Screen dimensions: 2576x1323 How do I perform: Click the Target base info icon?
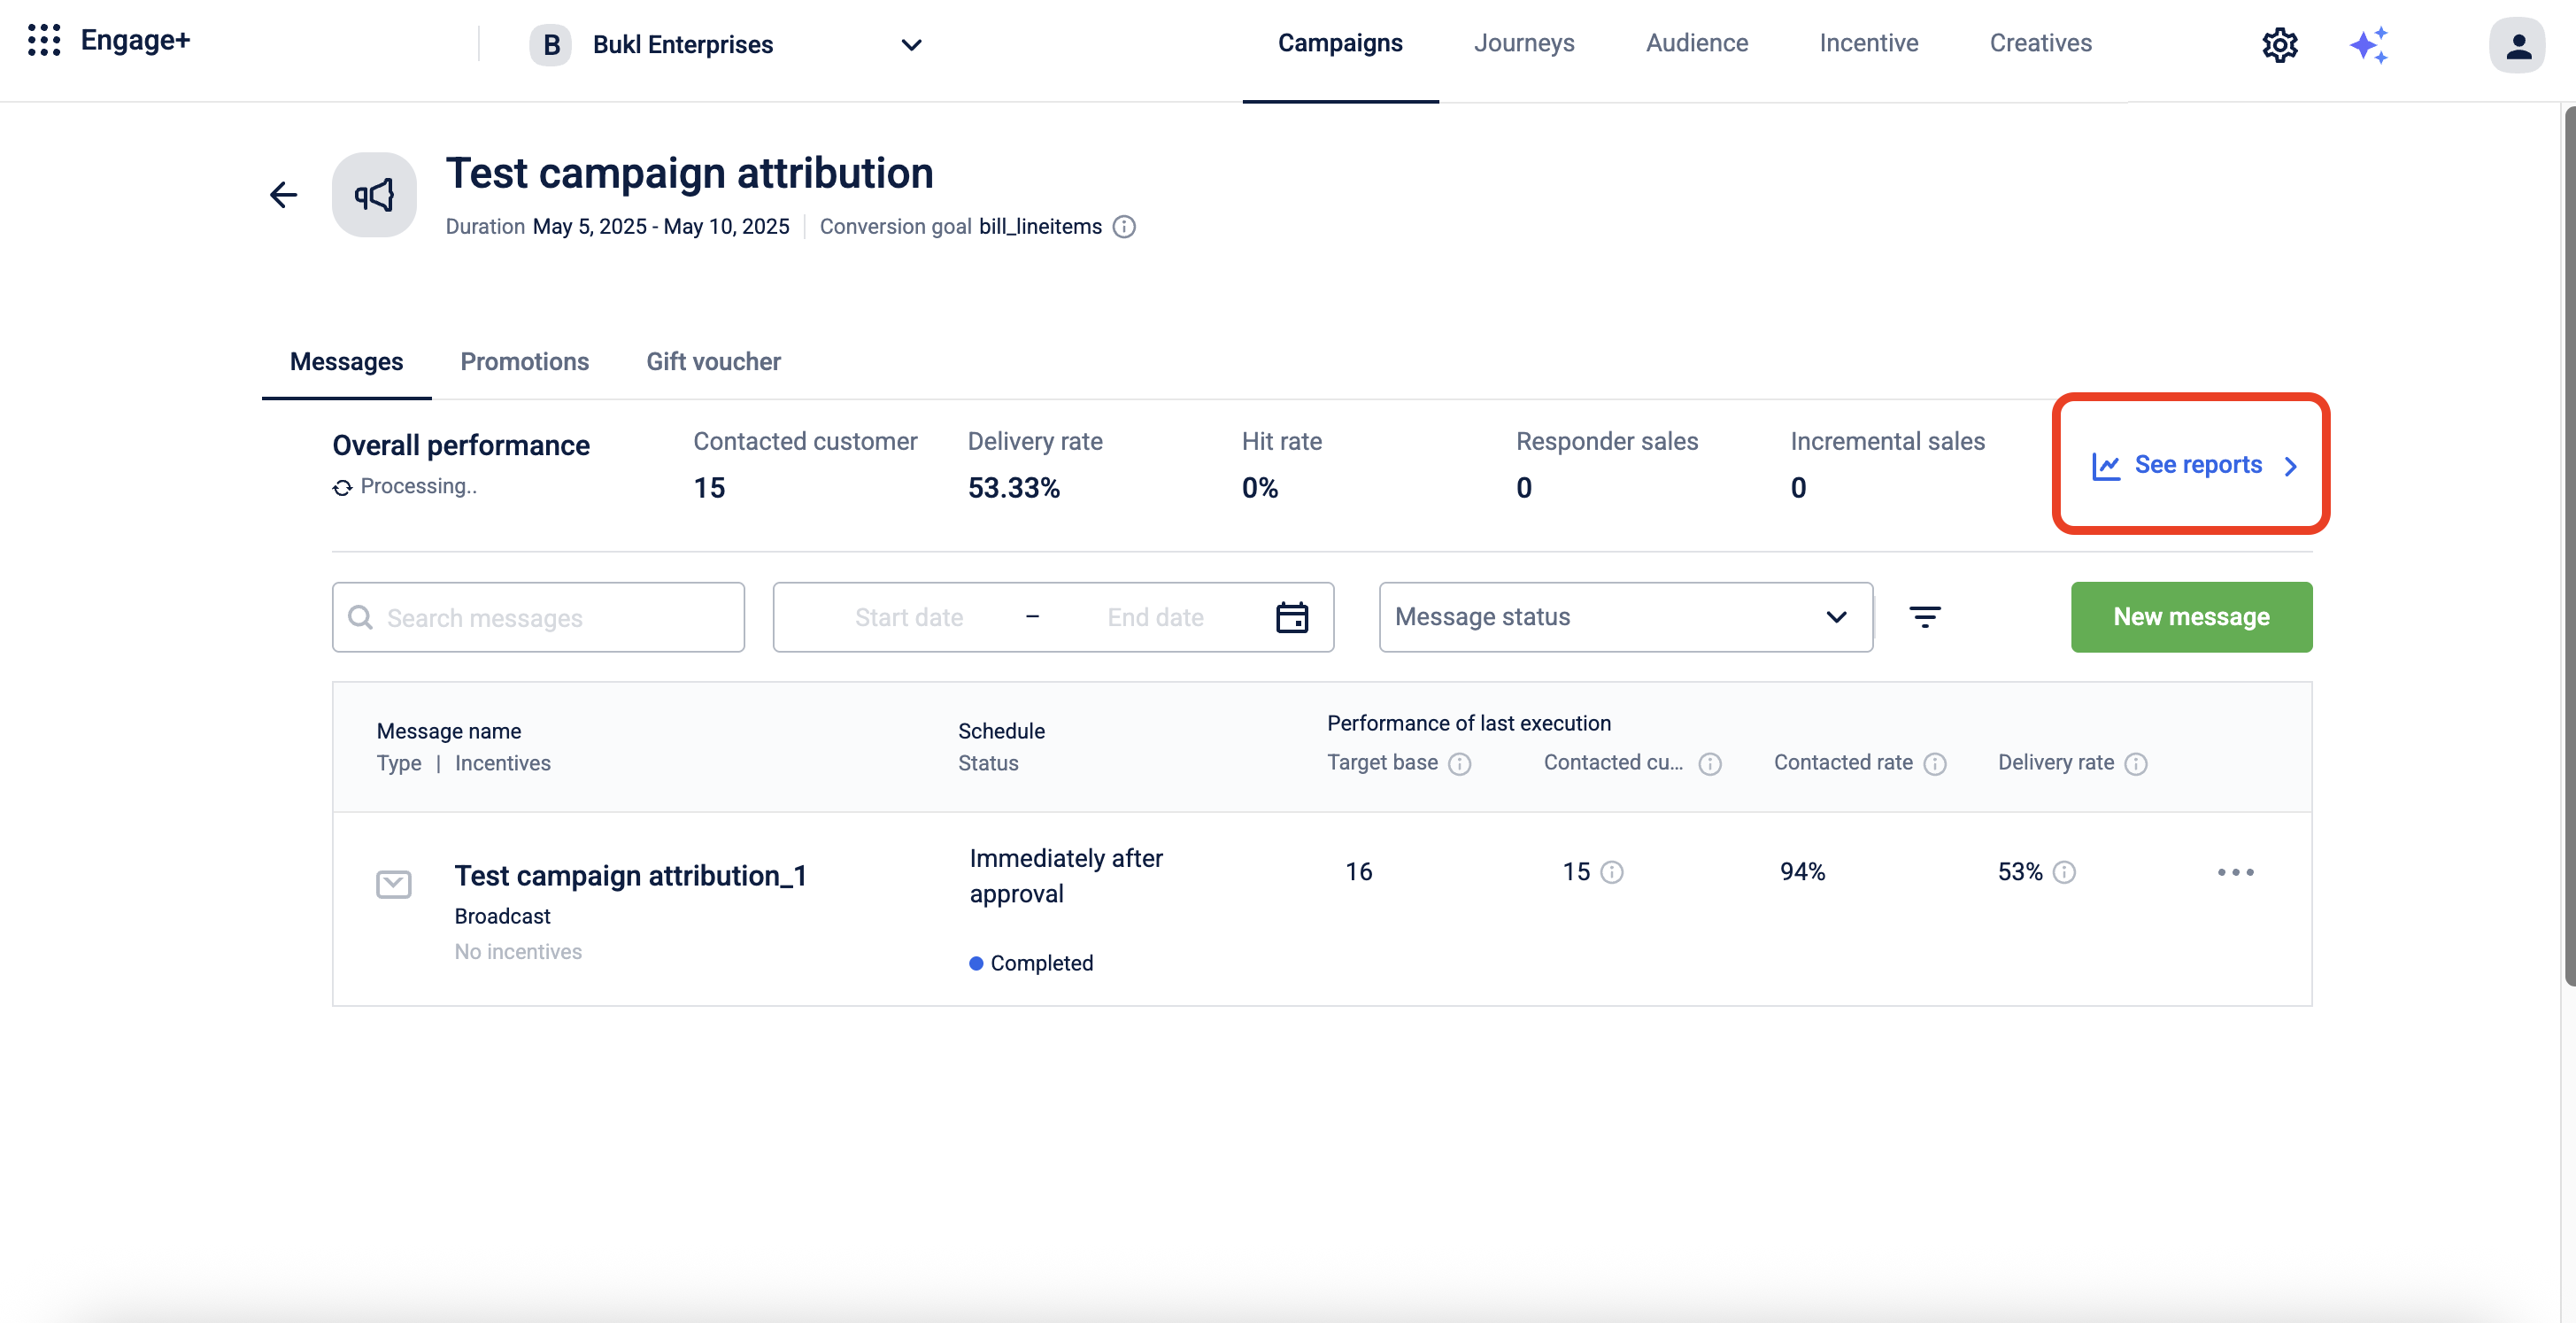tap(1460, 764)
